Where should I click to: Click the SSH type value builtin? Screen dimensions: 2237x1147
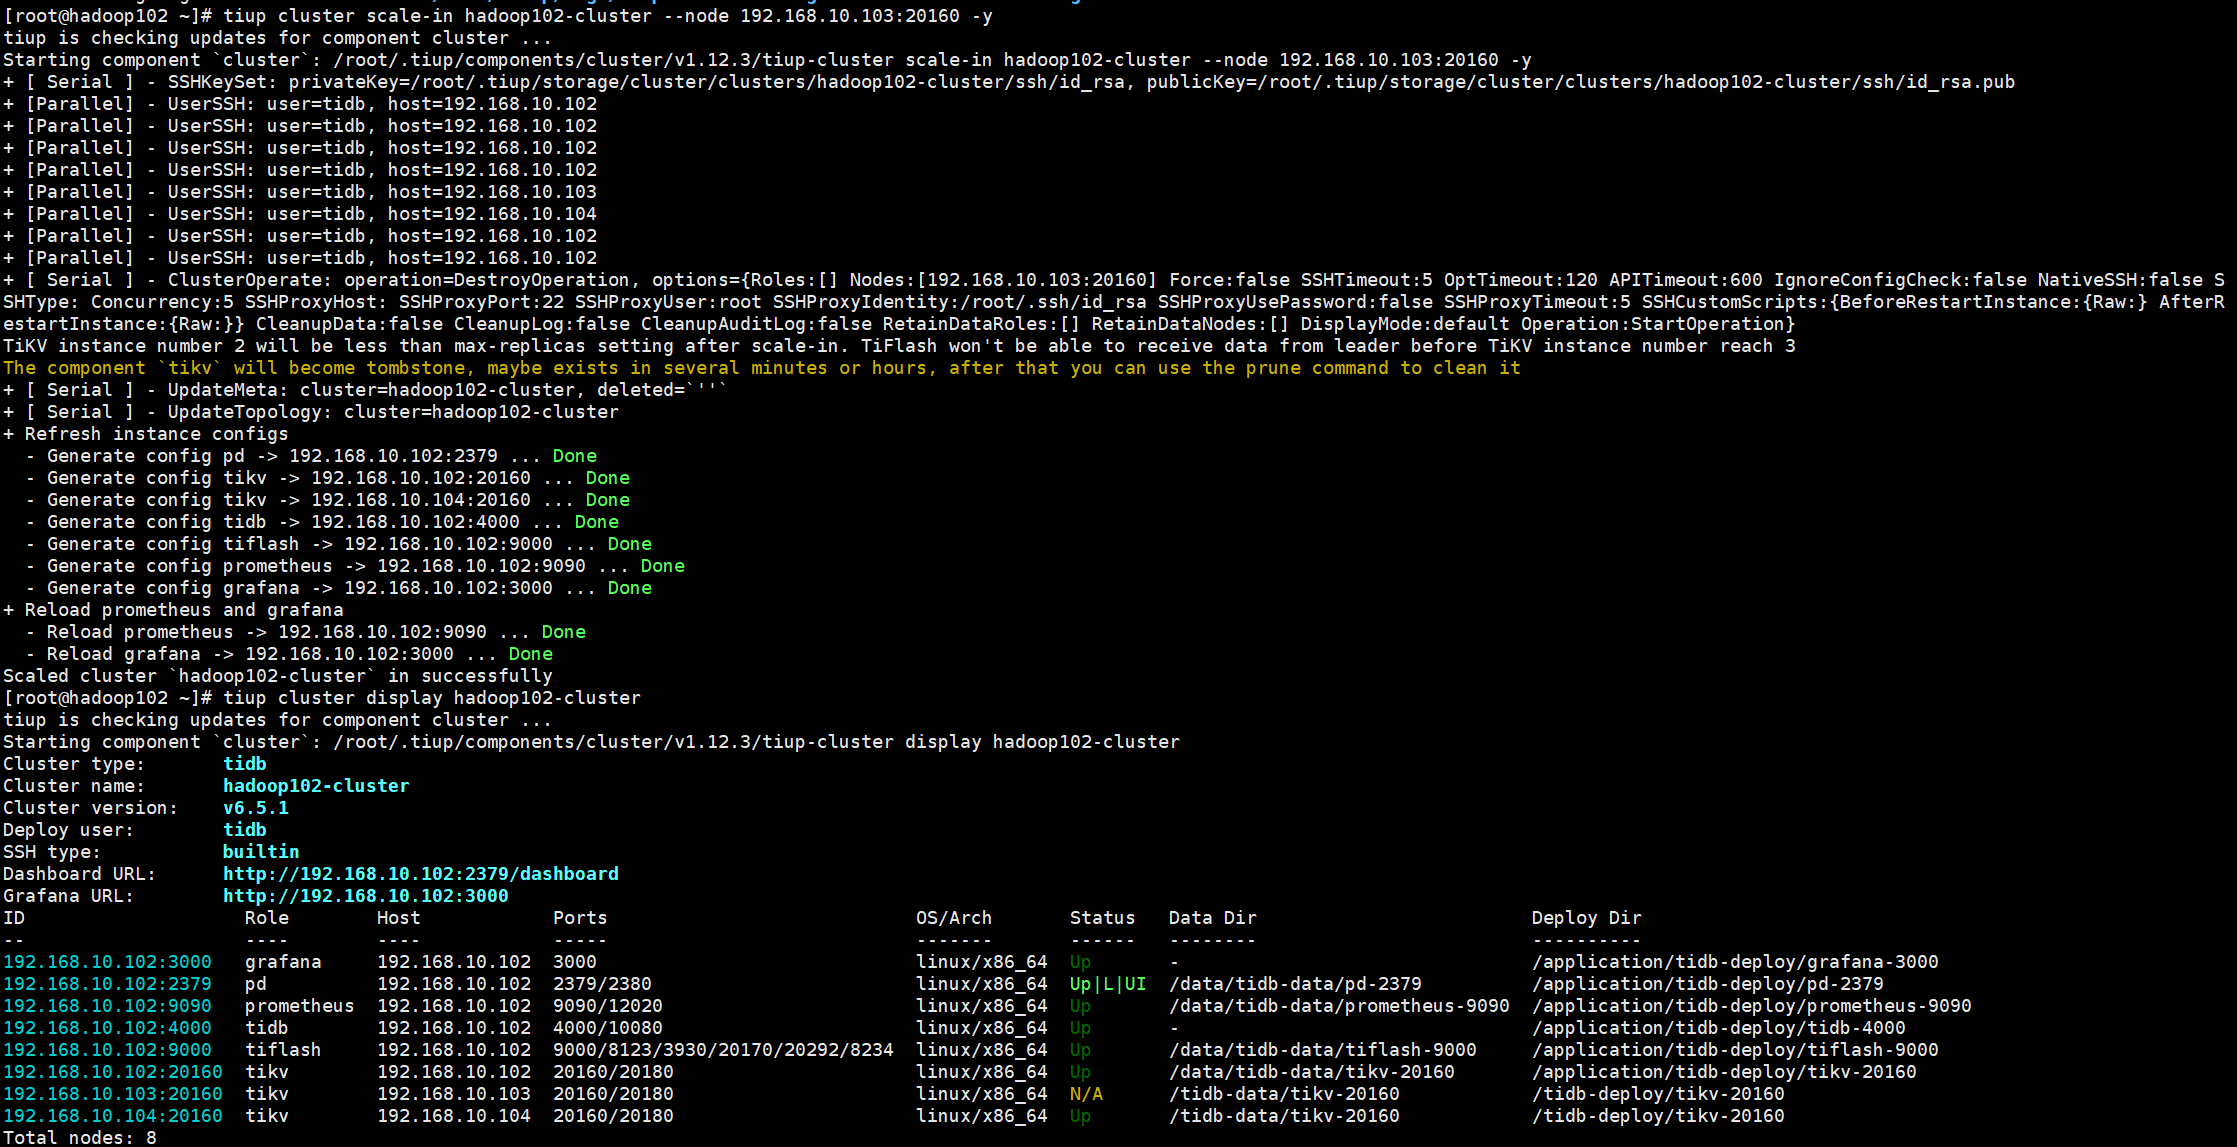tap(261, 852)
